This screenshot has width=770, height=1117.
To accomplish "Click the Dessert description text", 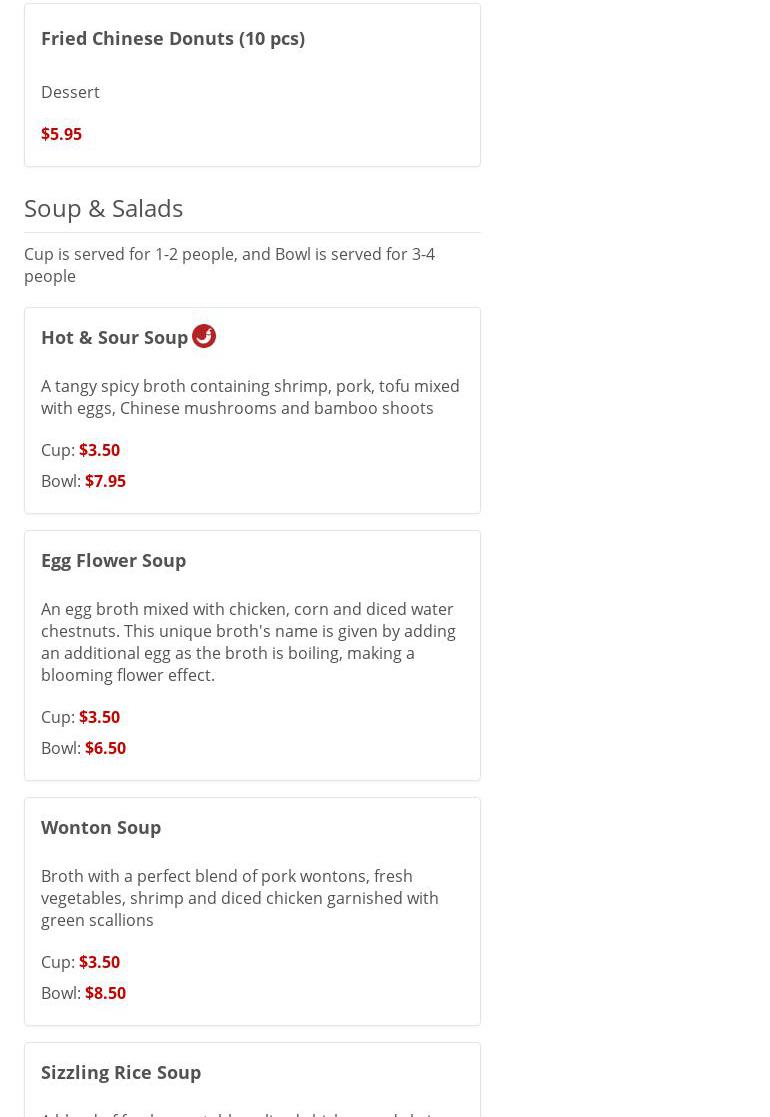I will (x=70, y=92).
